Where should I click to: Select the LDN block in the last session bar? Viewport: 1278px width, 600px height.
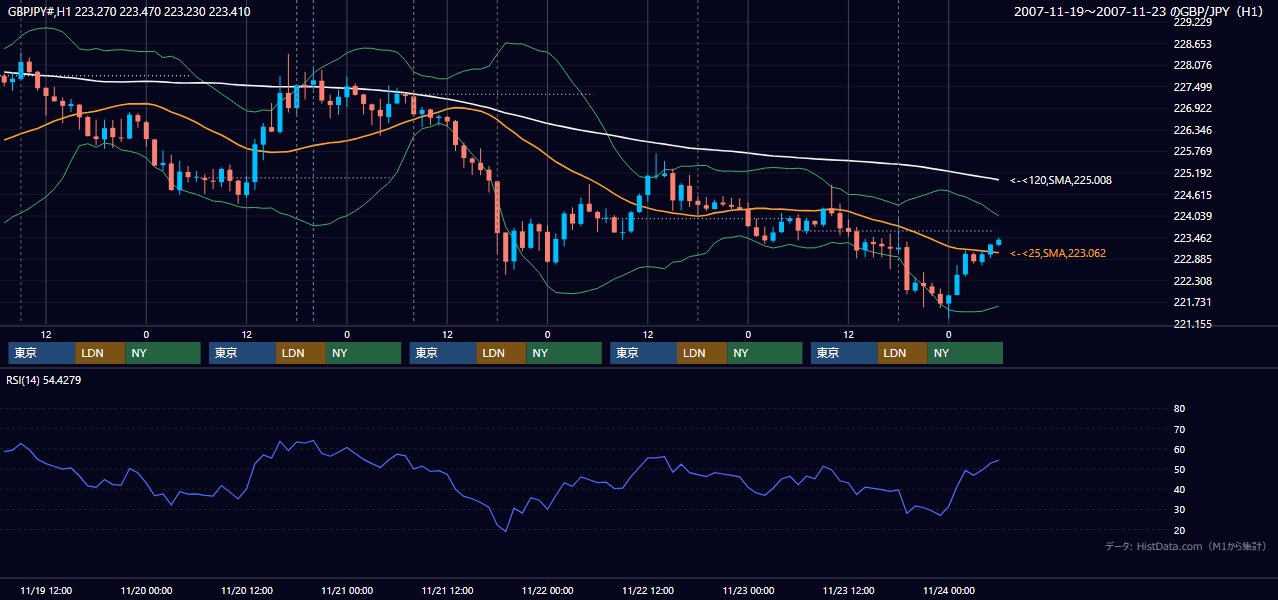coord(904,353)
